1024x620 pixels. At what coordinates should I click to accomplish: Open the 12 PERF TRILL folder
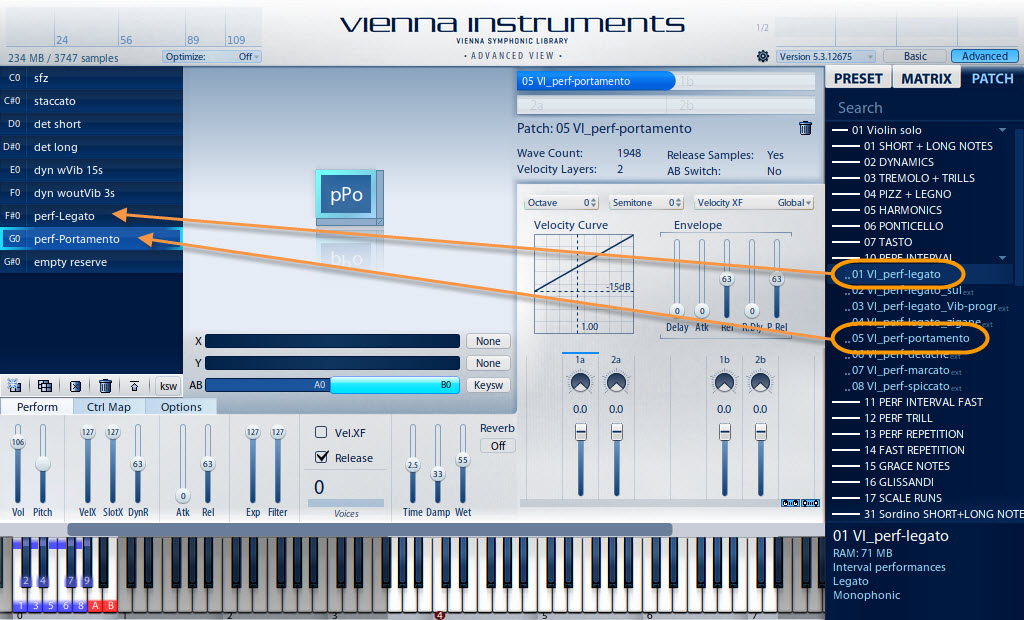click(x=898, y=418)
